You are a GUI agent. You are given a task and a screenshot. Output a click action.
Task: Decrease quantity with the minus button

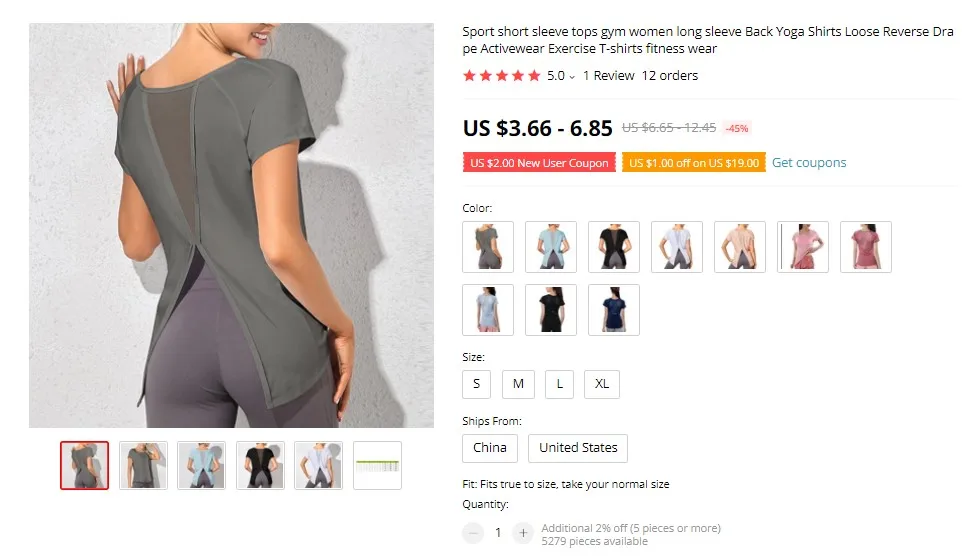473,533
